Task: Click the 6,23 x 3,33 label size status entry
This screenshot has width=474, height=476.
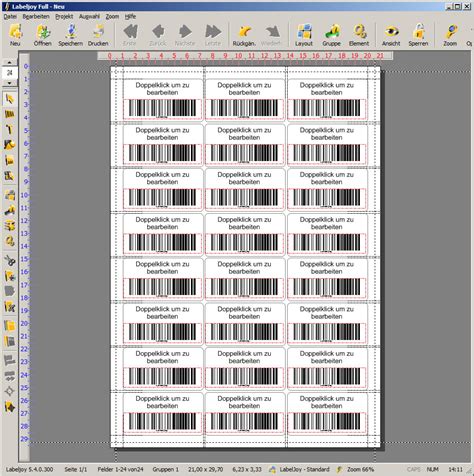Action: coord(247,470)
